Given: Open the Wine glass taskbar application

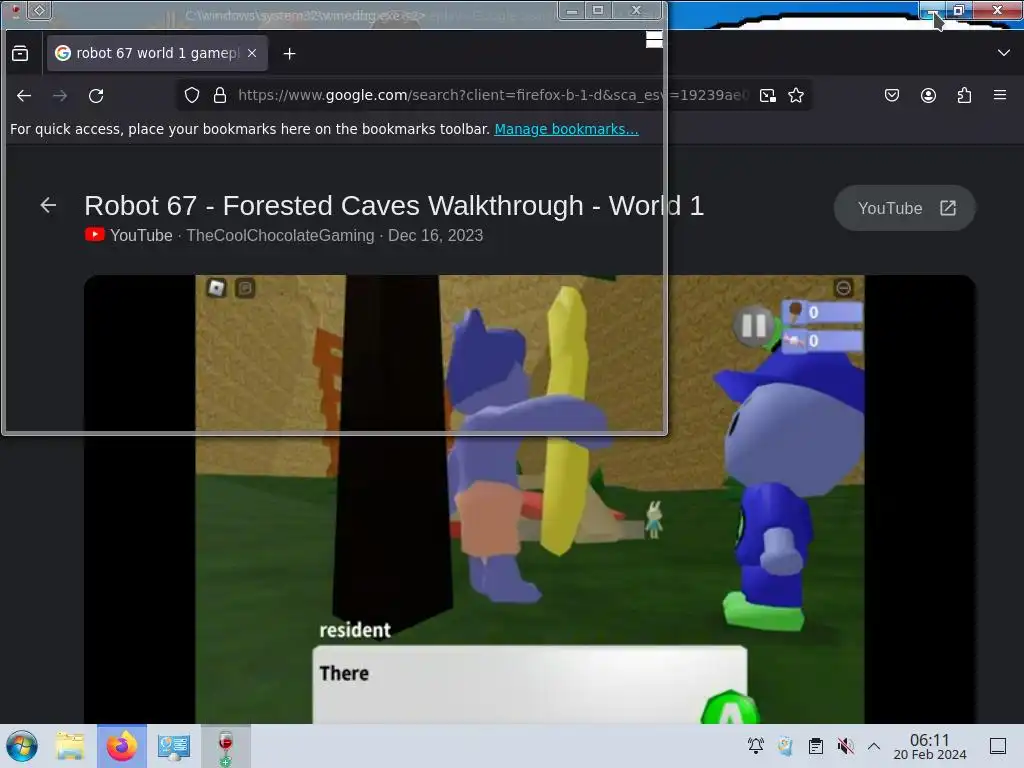Looking at the screenshot, I should pyautogui.click(x=225, y=746).
